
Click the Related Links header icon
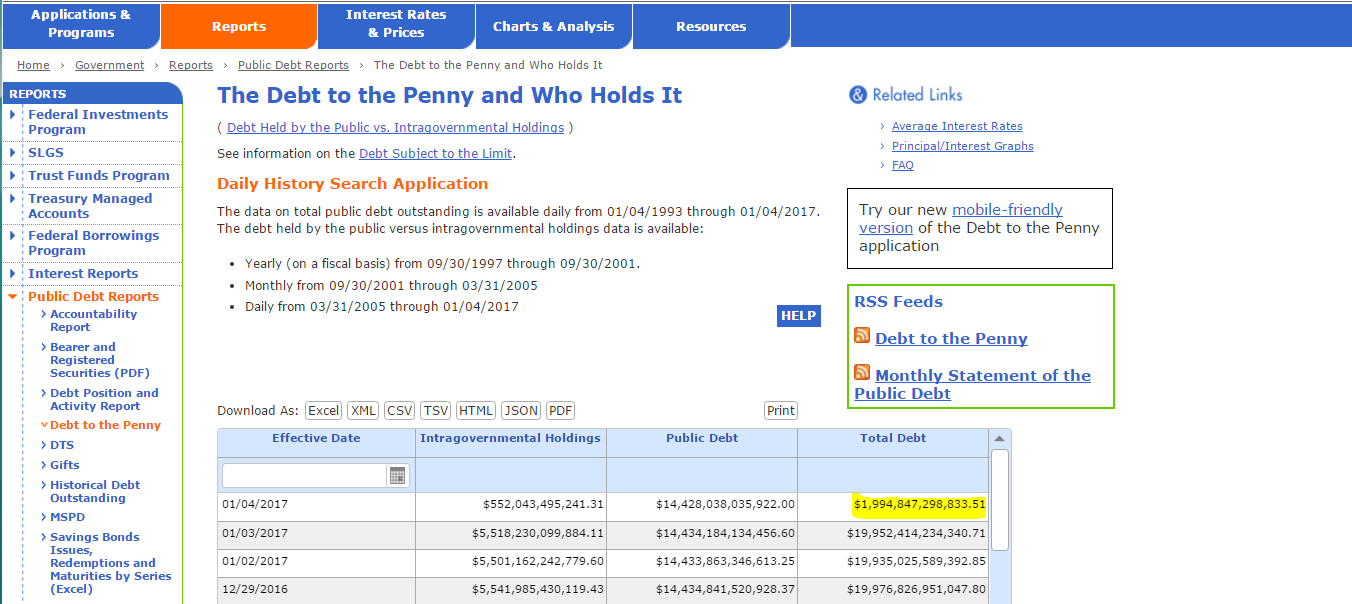[x=857, y=95]
